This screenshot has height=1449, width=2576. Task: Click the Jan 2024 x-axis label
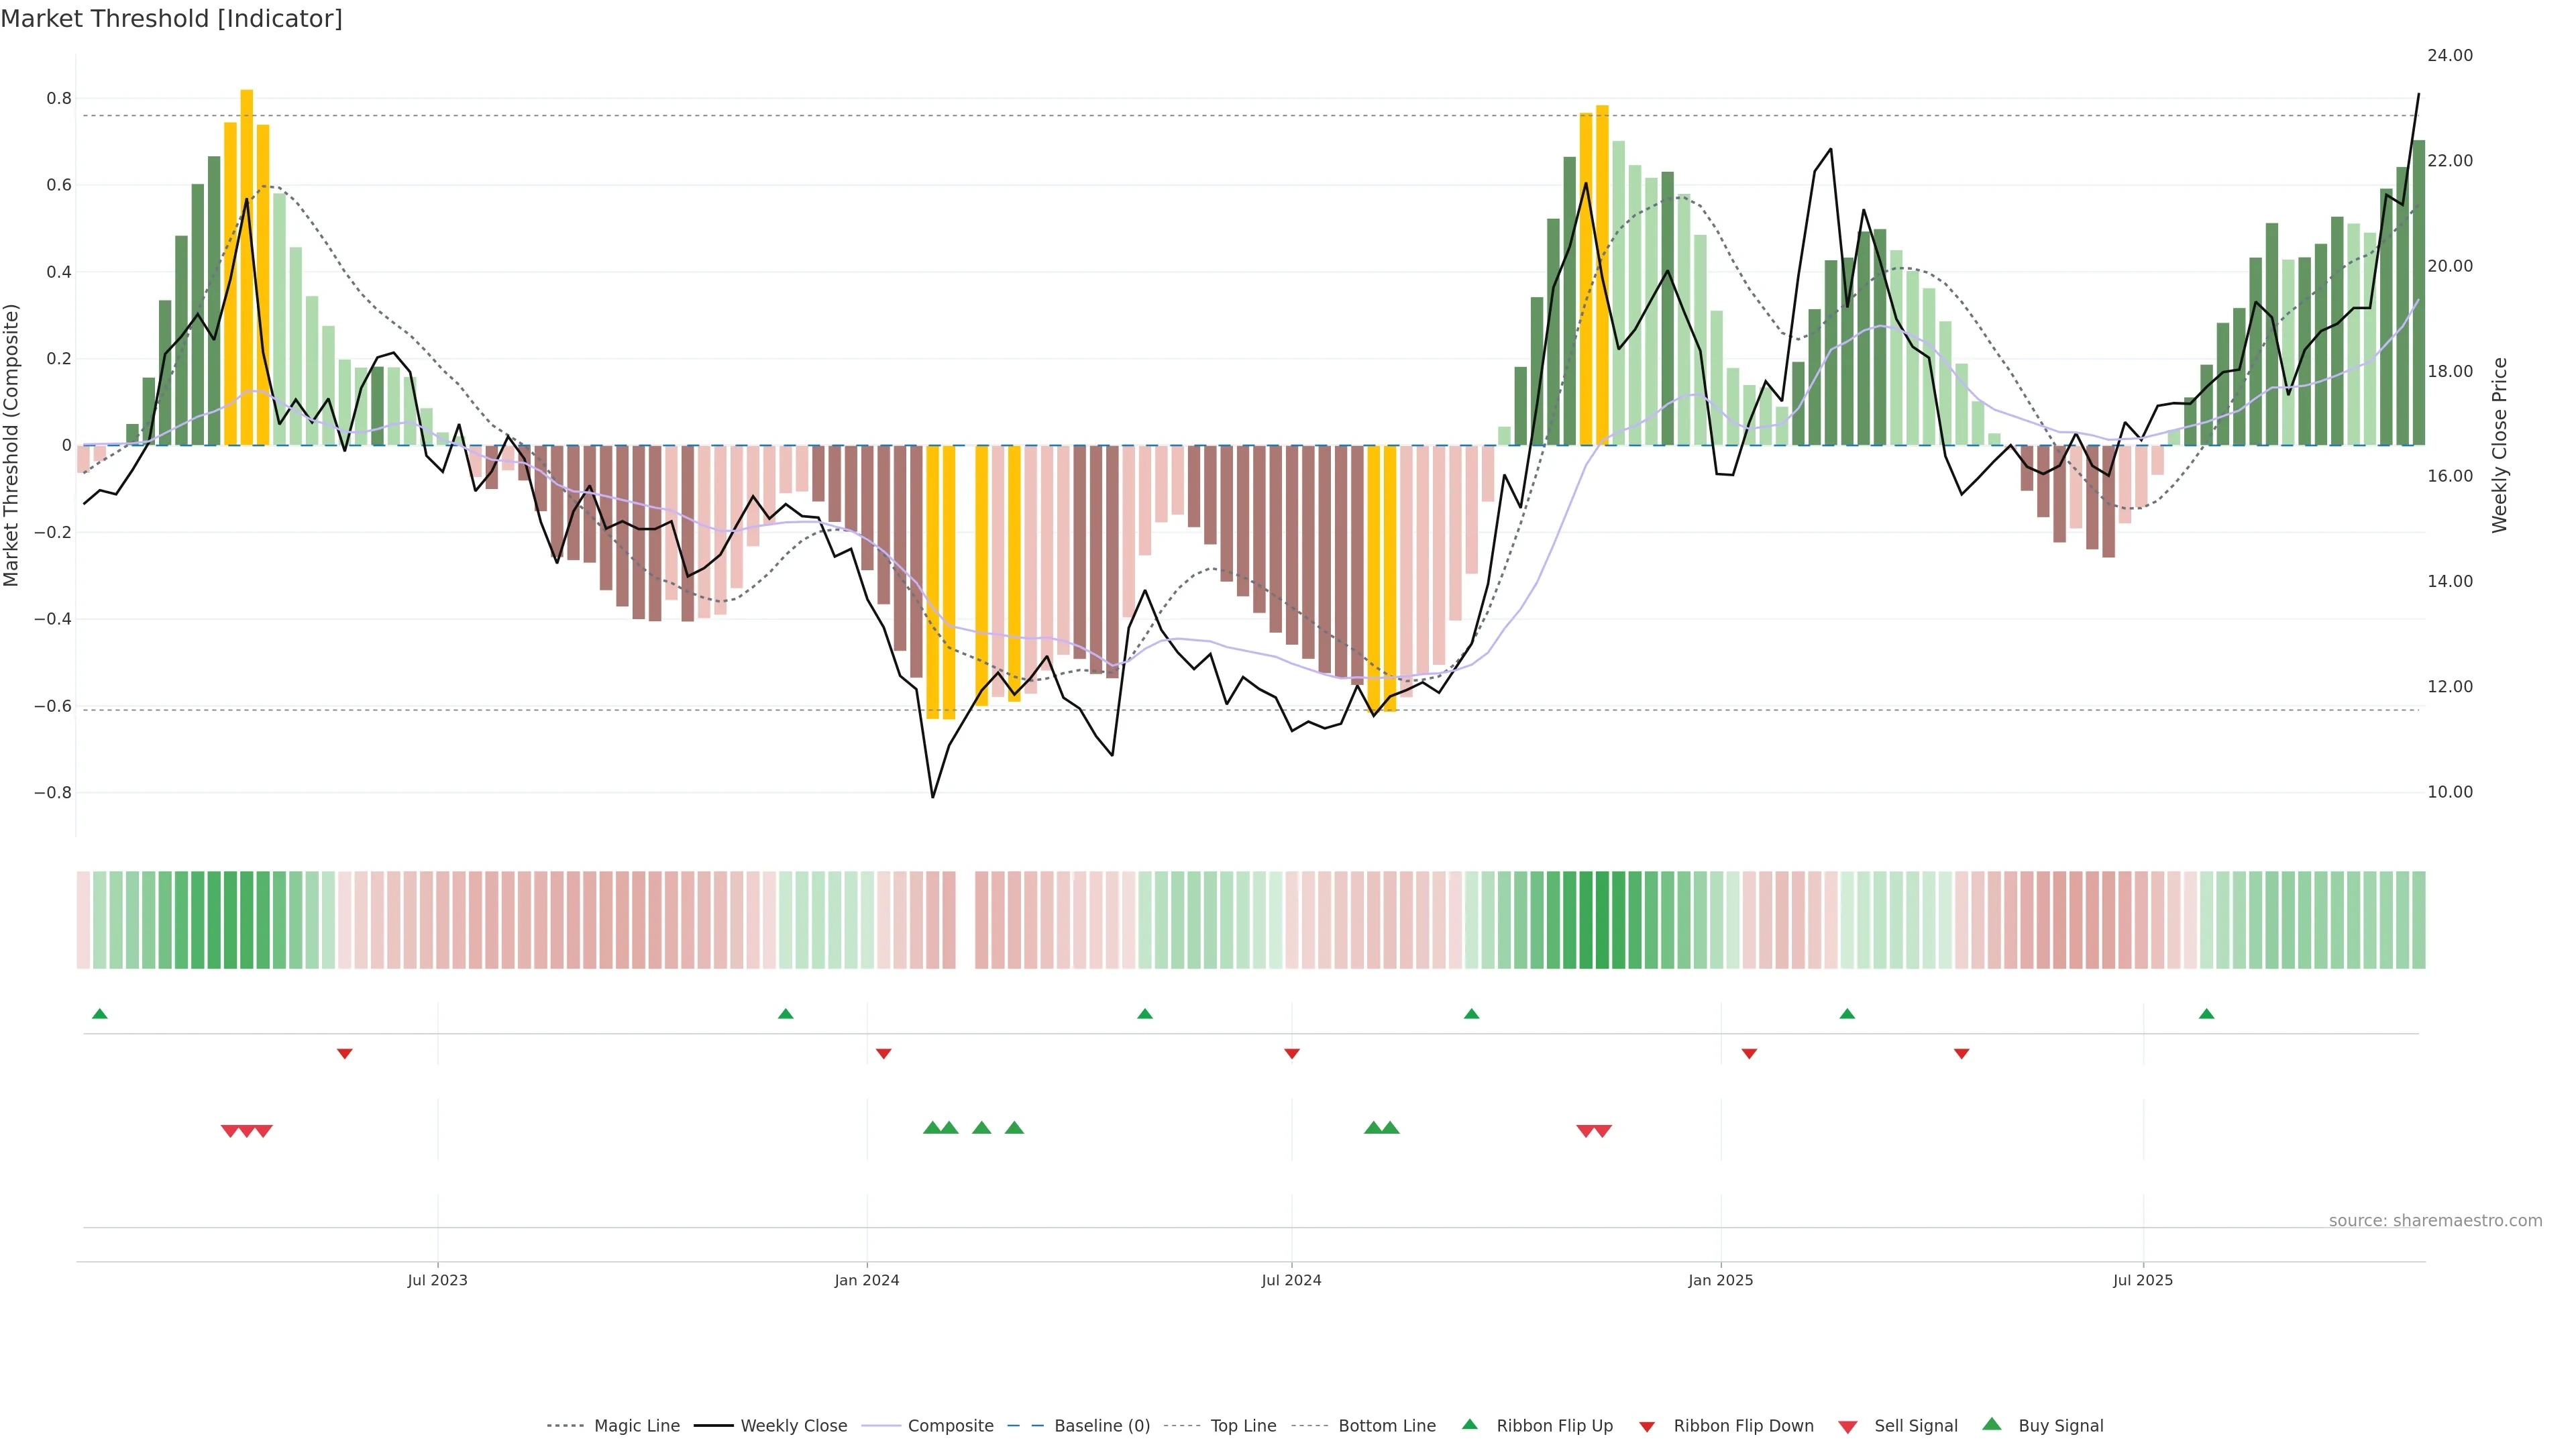[x=866, y=1280]
